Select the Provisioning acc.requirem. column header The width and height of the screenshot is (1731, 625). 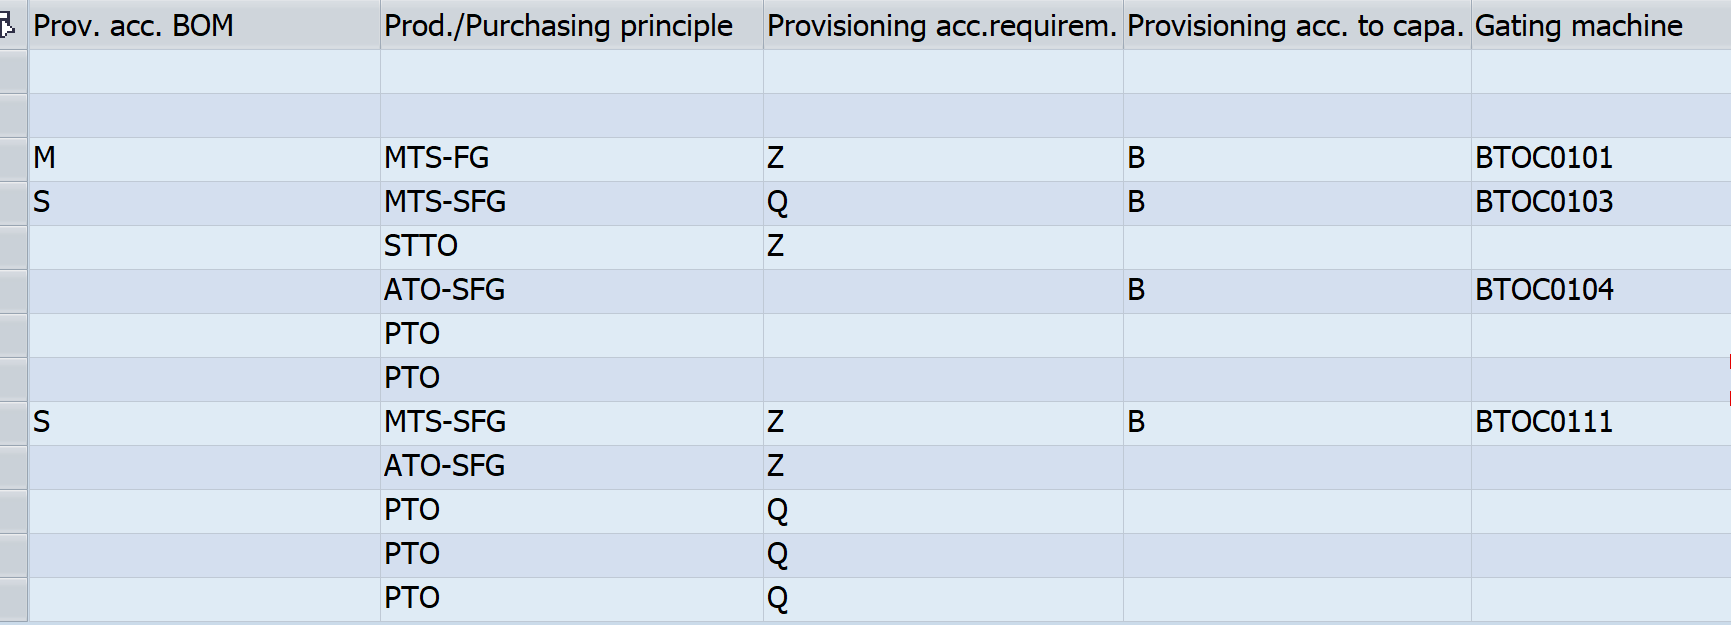(942, 26)
